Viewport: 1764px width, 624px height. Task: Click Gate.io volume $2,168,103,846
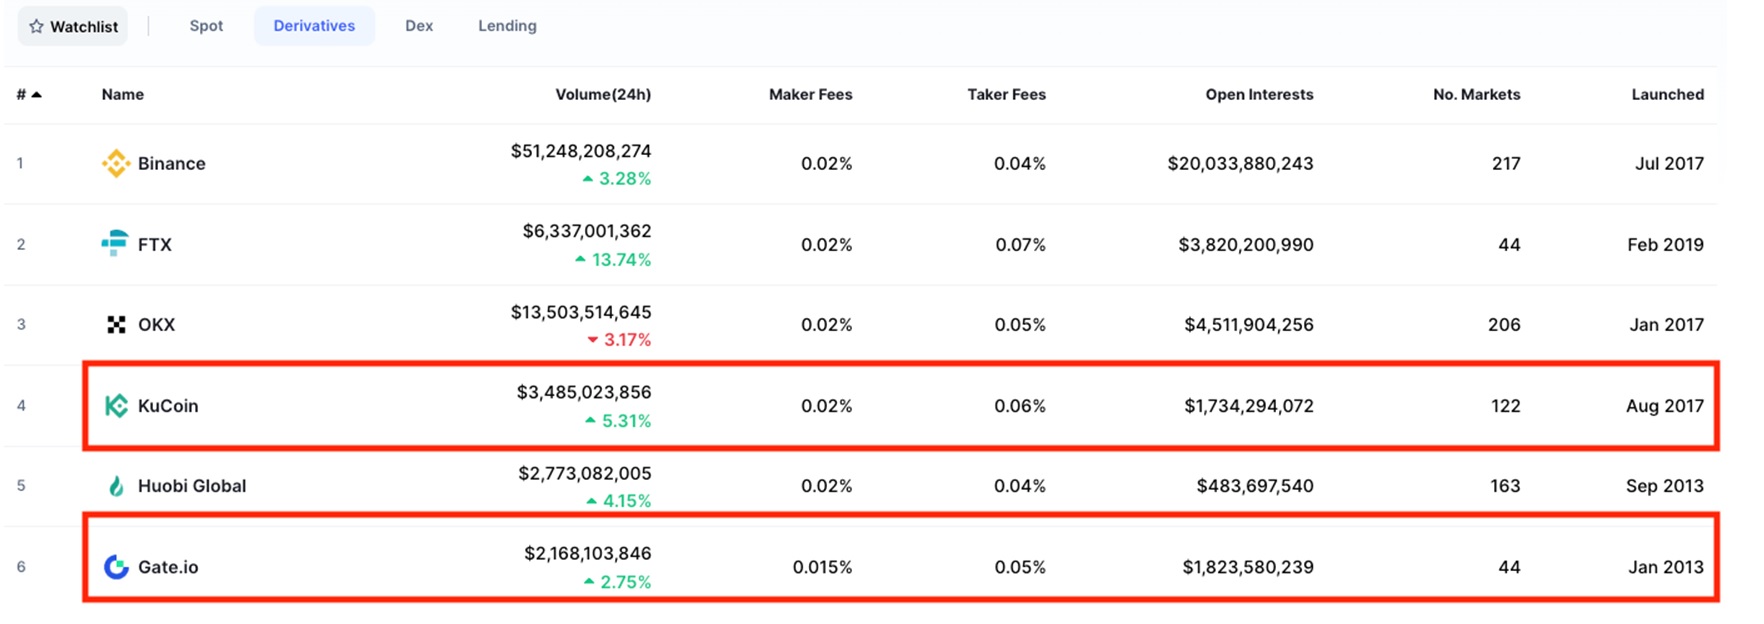pos(588,553)
